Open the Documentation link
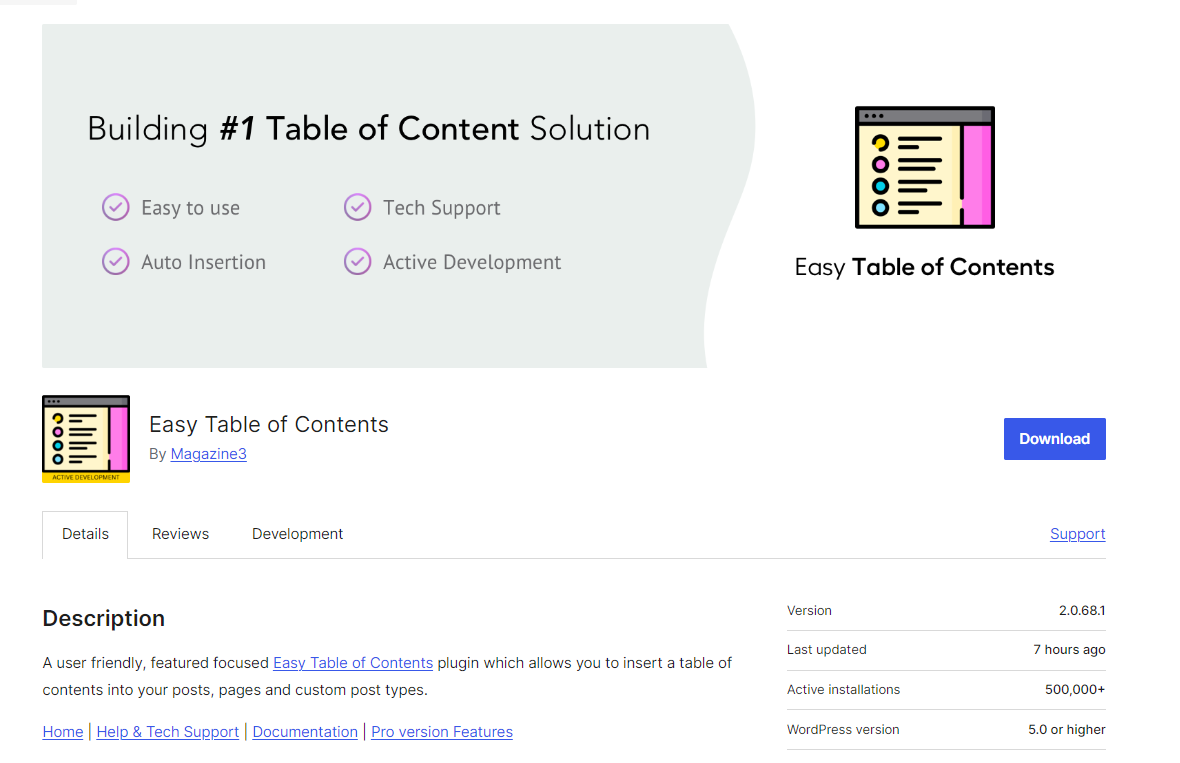 [x=305, y=732]
